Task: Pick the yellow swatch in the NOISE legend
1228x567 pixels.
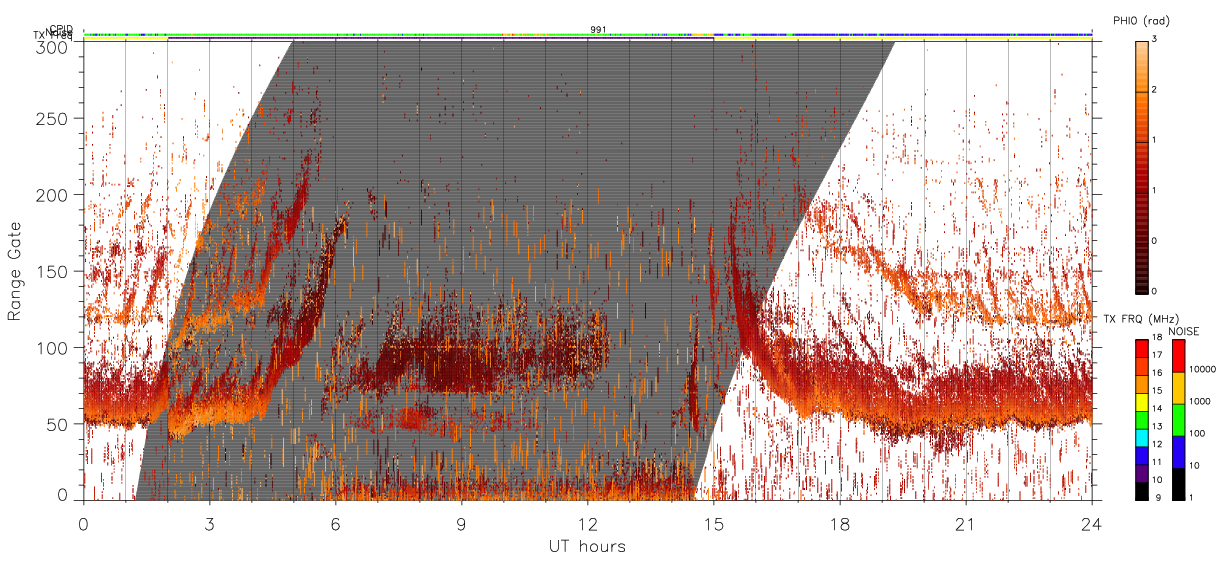Action: point(1178,388)
